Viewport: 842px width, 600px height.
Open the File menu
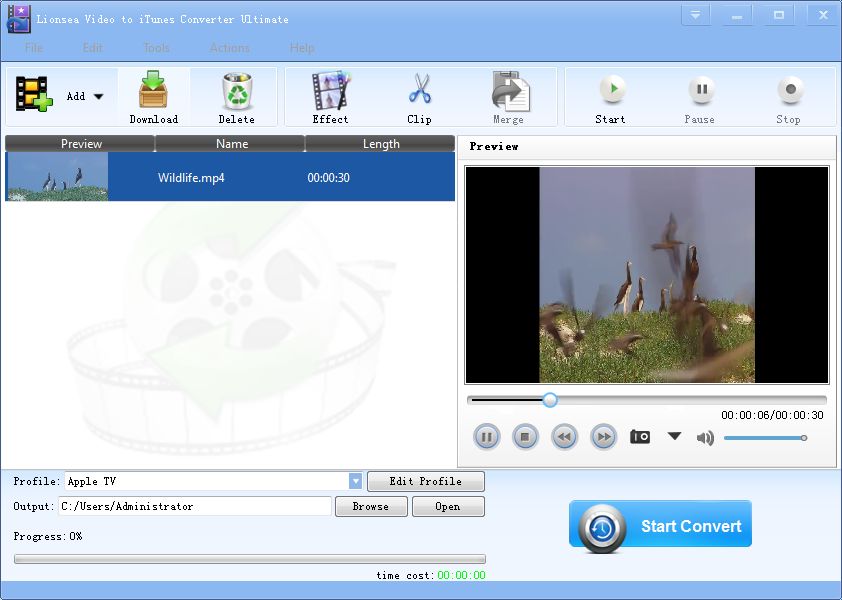34,48
